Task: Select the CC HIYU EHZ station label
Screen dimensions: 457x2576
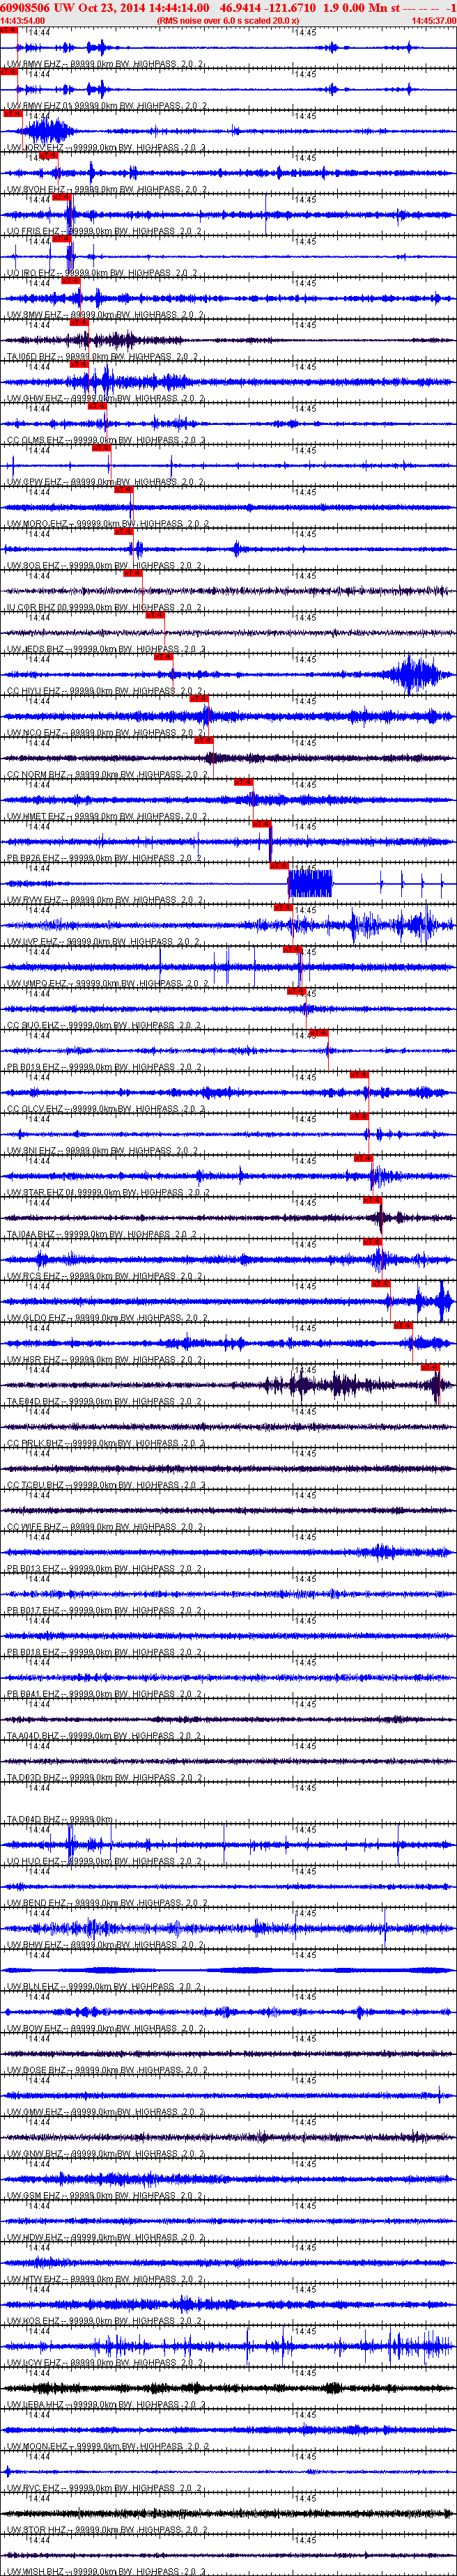Action: pyautogui.click(x=105, y=692)
